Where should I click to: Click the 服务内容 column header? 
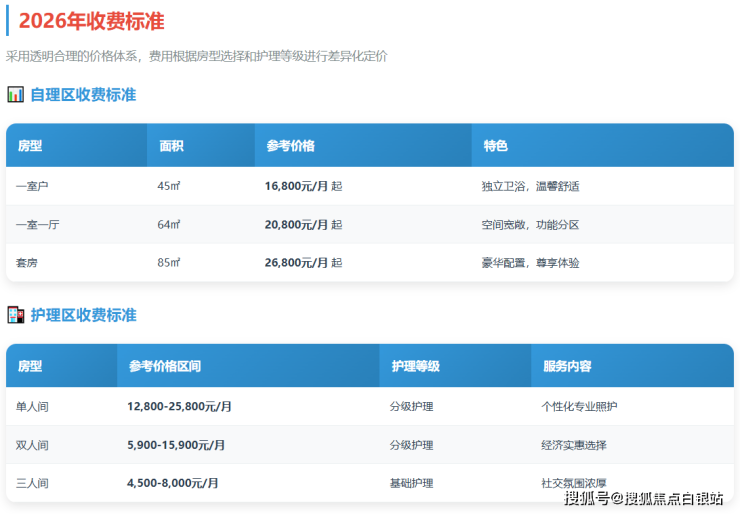567,366
